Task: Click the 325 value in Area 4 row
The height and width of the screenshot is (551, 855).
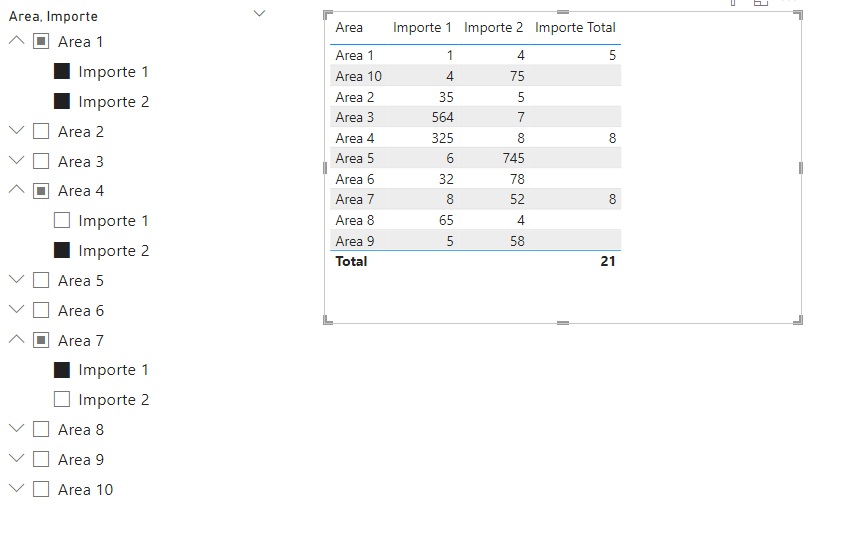Action: [442, 138]
